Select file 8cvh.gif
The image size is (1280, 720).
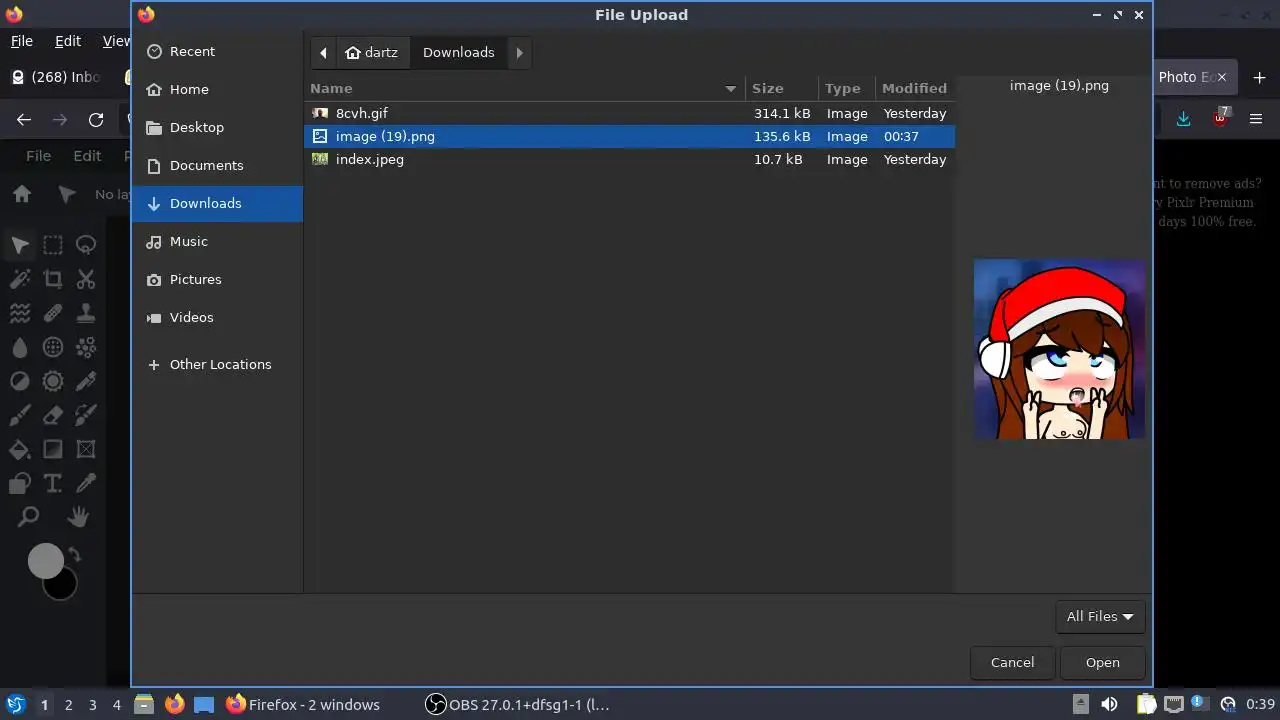pyautogui.click(x=629, y=113)
